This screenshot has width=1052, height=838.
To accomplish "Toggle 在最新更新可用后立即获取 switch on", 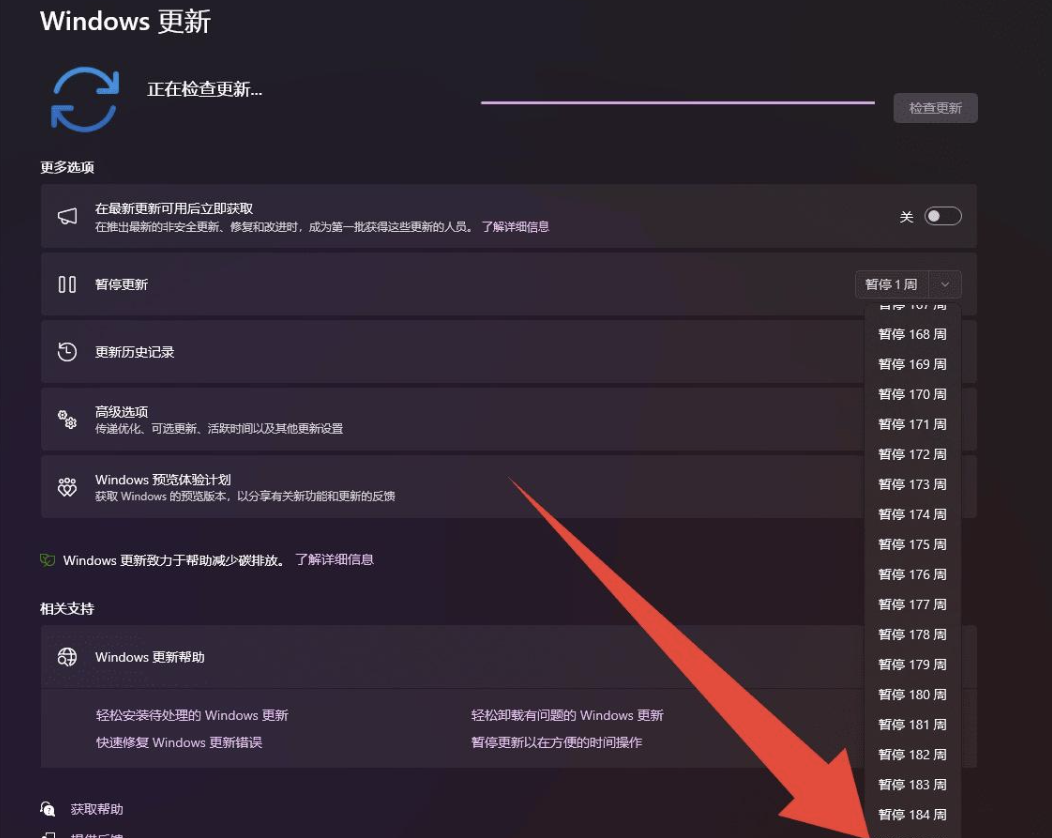I will [x=942, y=217].
